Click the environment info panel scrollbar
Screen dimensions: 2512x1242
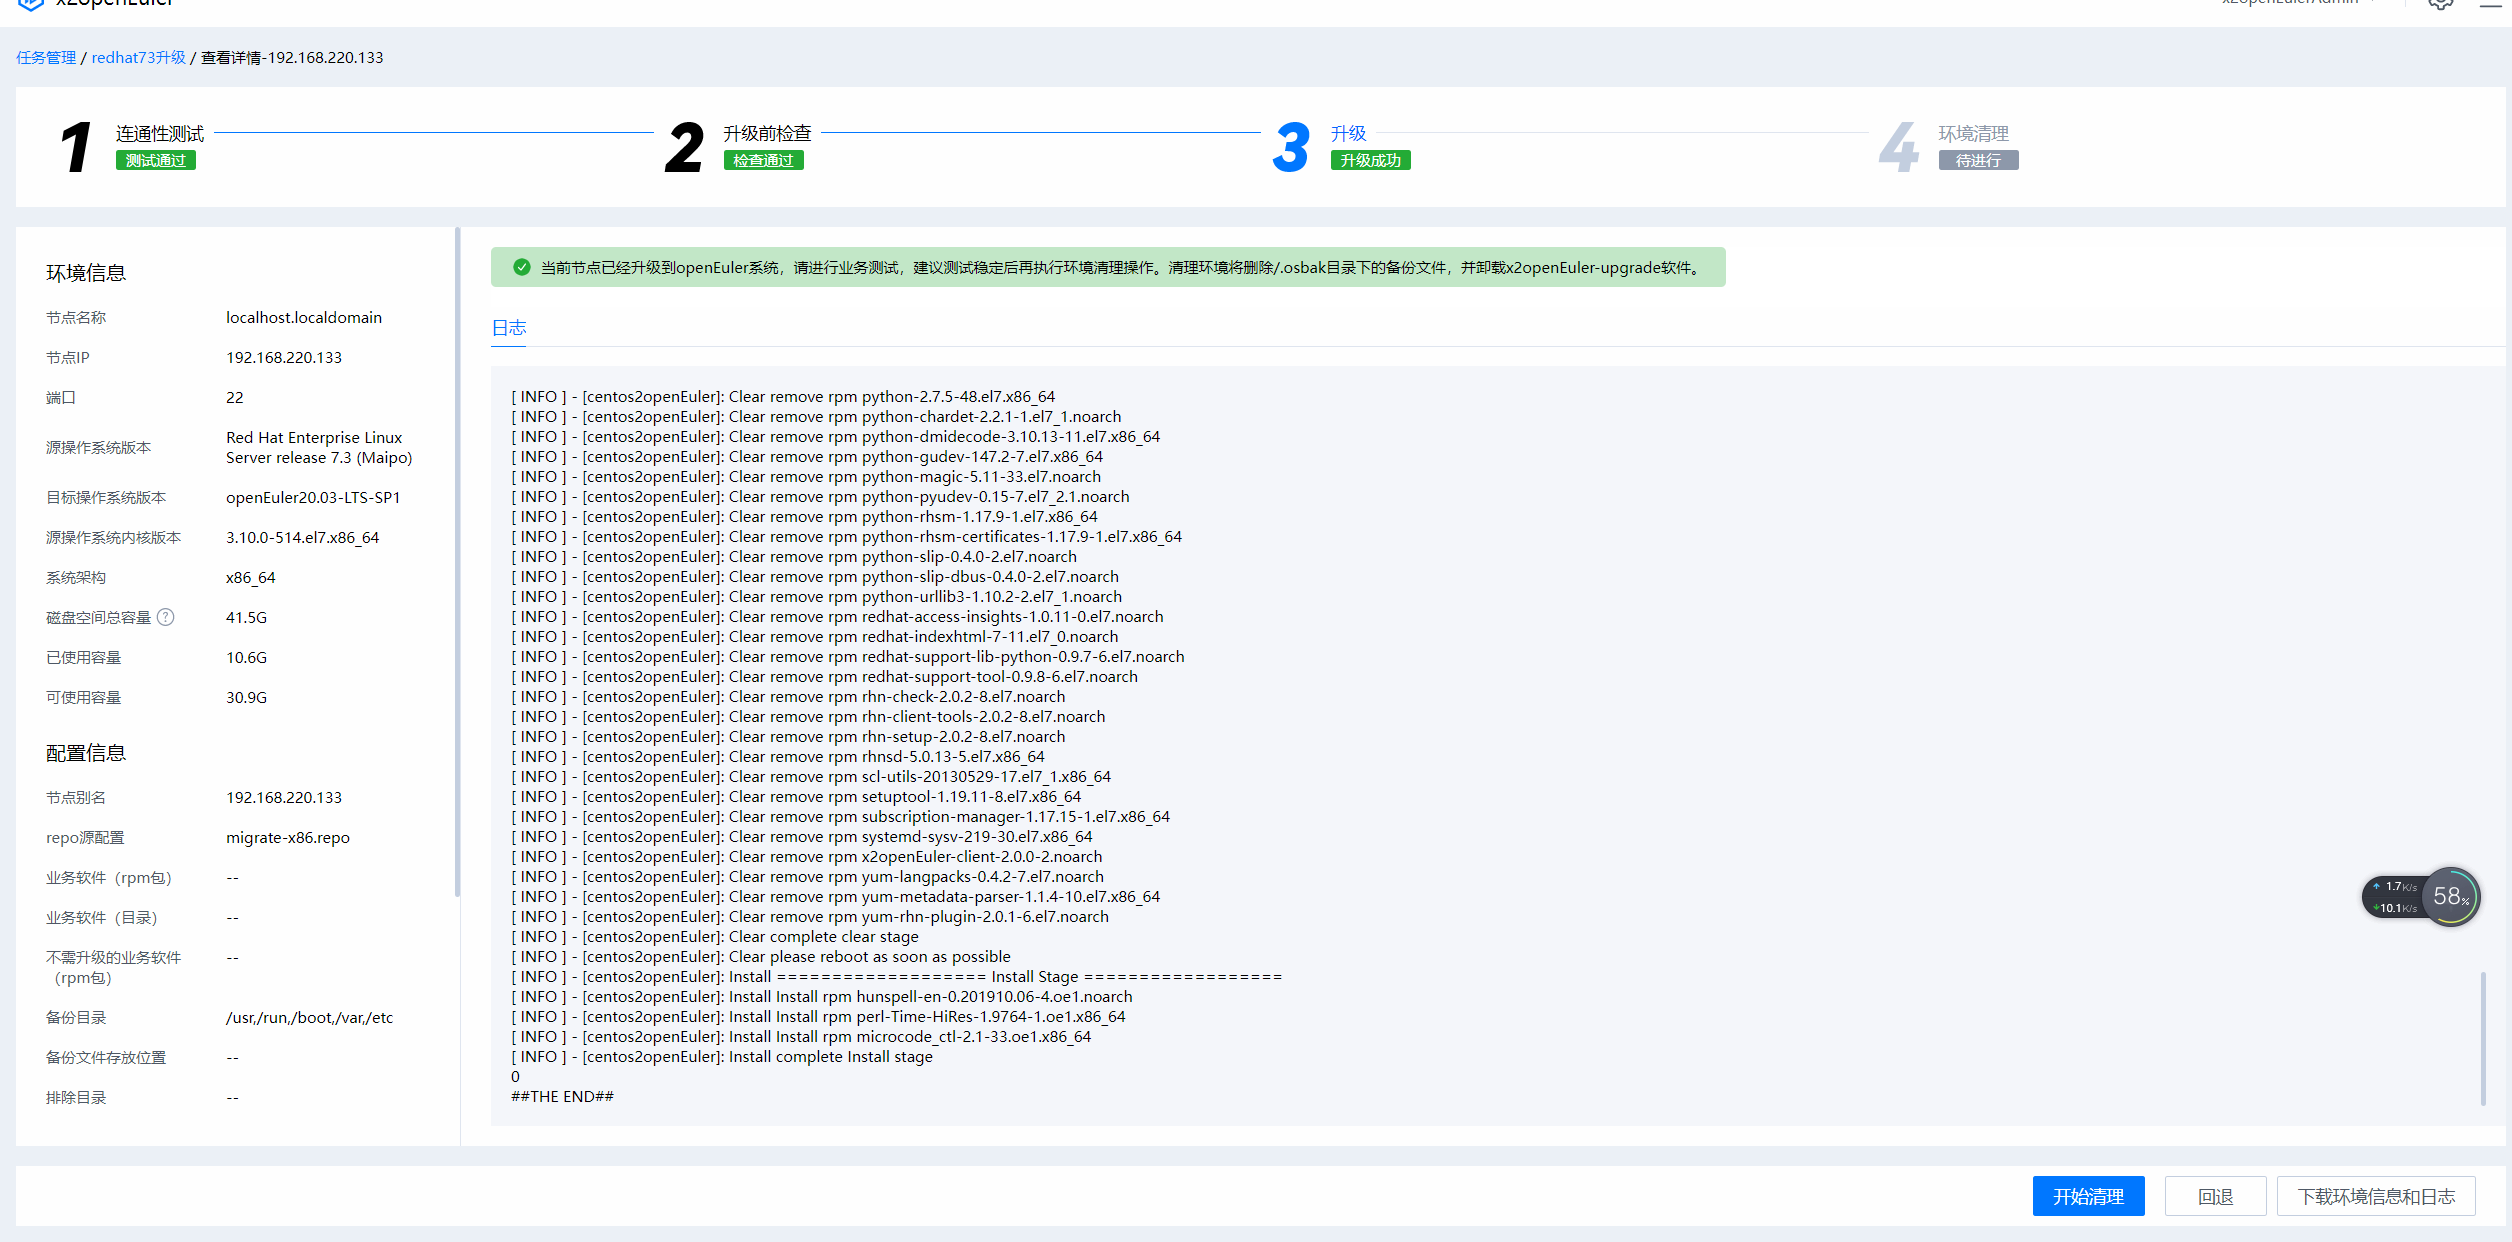[457, 560]
